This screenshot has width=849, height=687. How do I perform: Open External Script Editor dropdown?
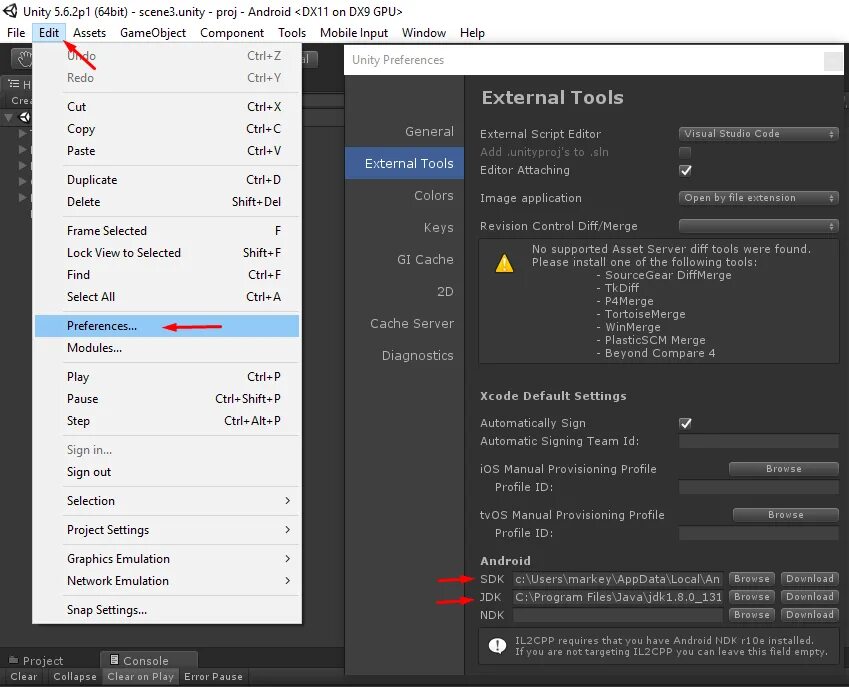tap(759, 134)
